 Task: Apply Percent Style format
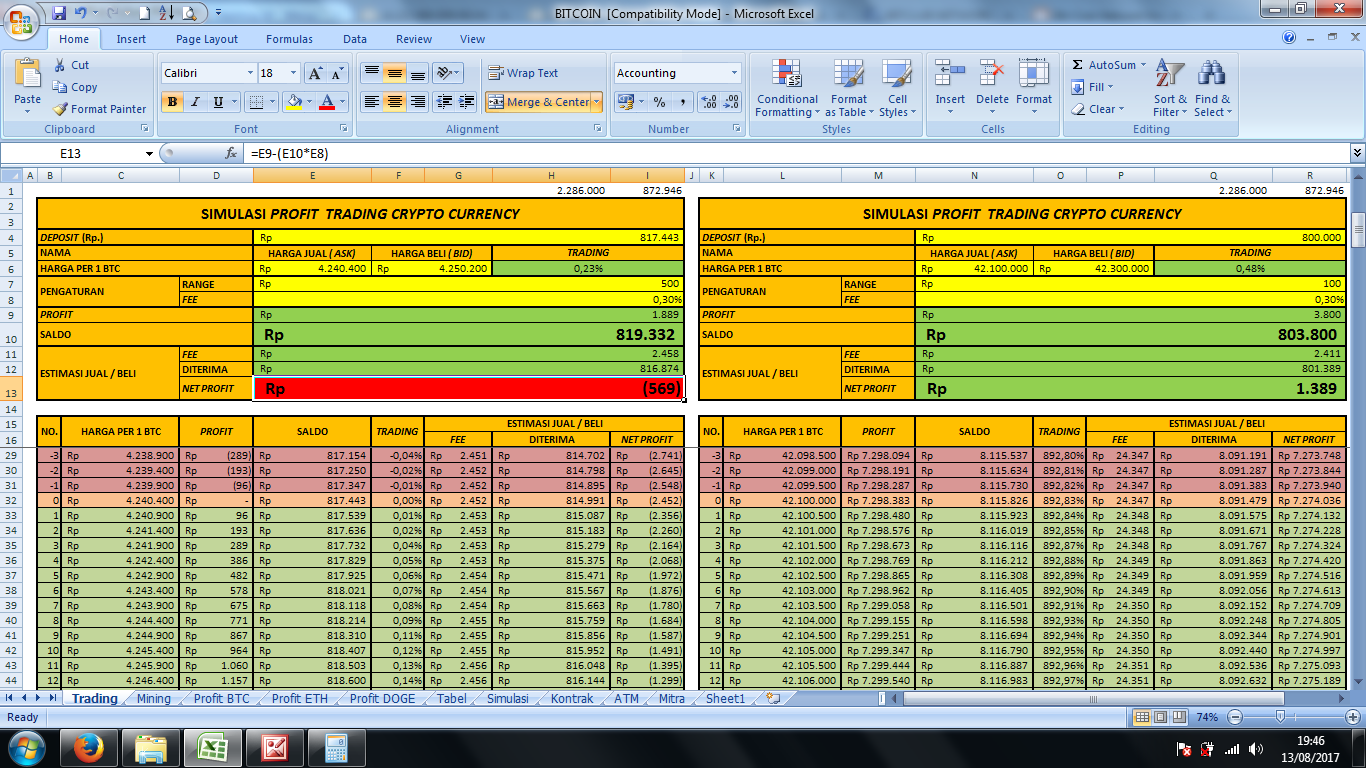659,102
